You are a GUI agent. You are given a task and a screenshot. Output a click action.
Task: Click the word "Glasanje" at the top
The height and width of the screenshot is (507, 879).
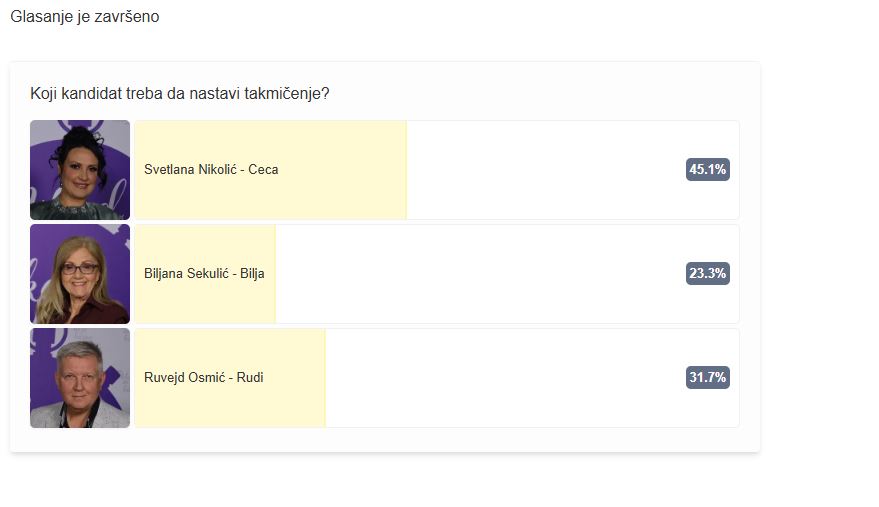point(41,17)
